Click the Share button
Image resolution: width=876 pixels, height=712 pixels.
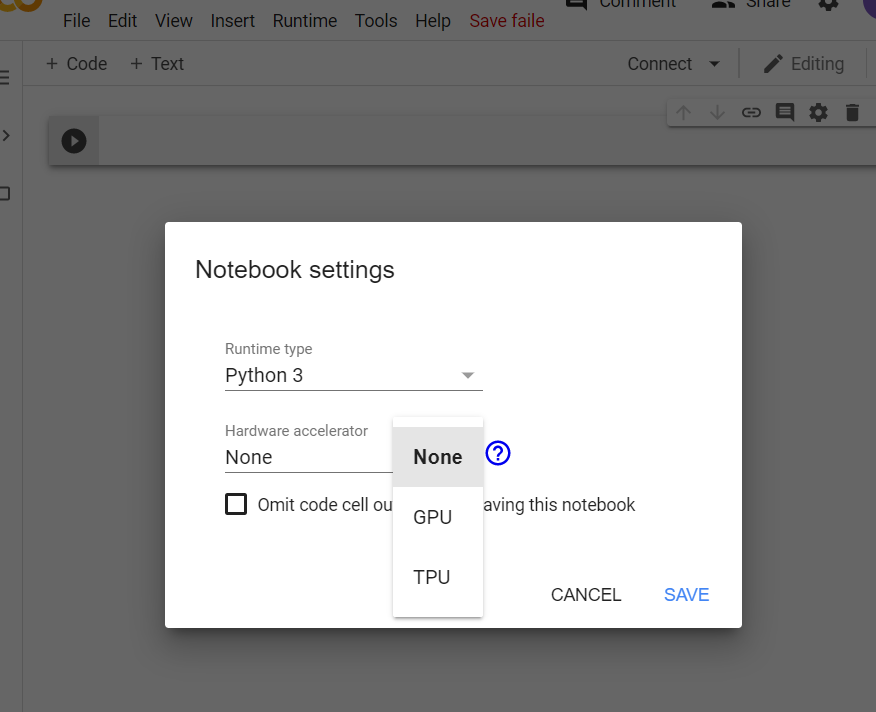point(751,4)
